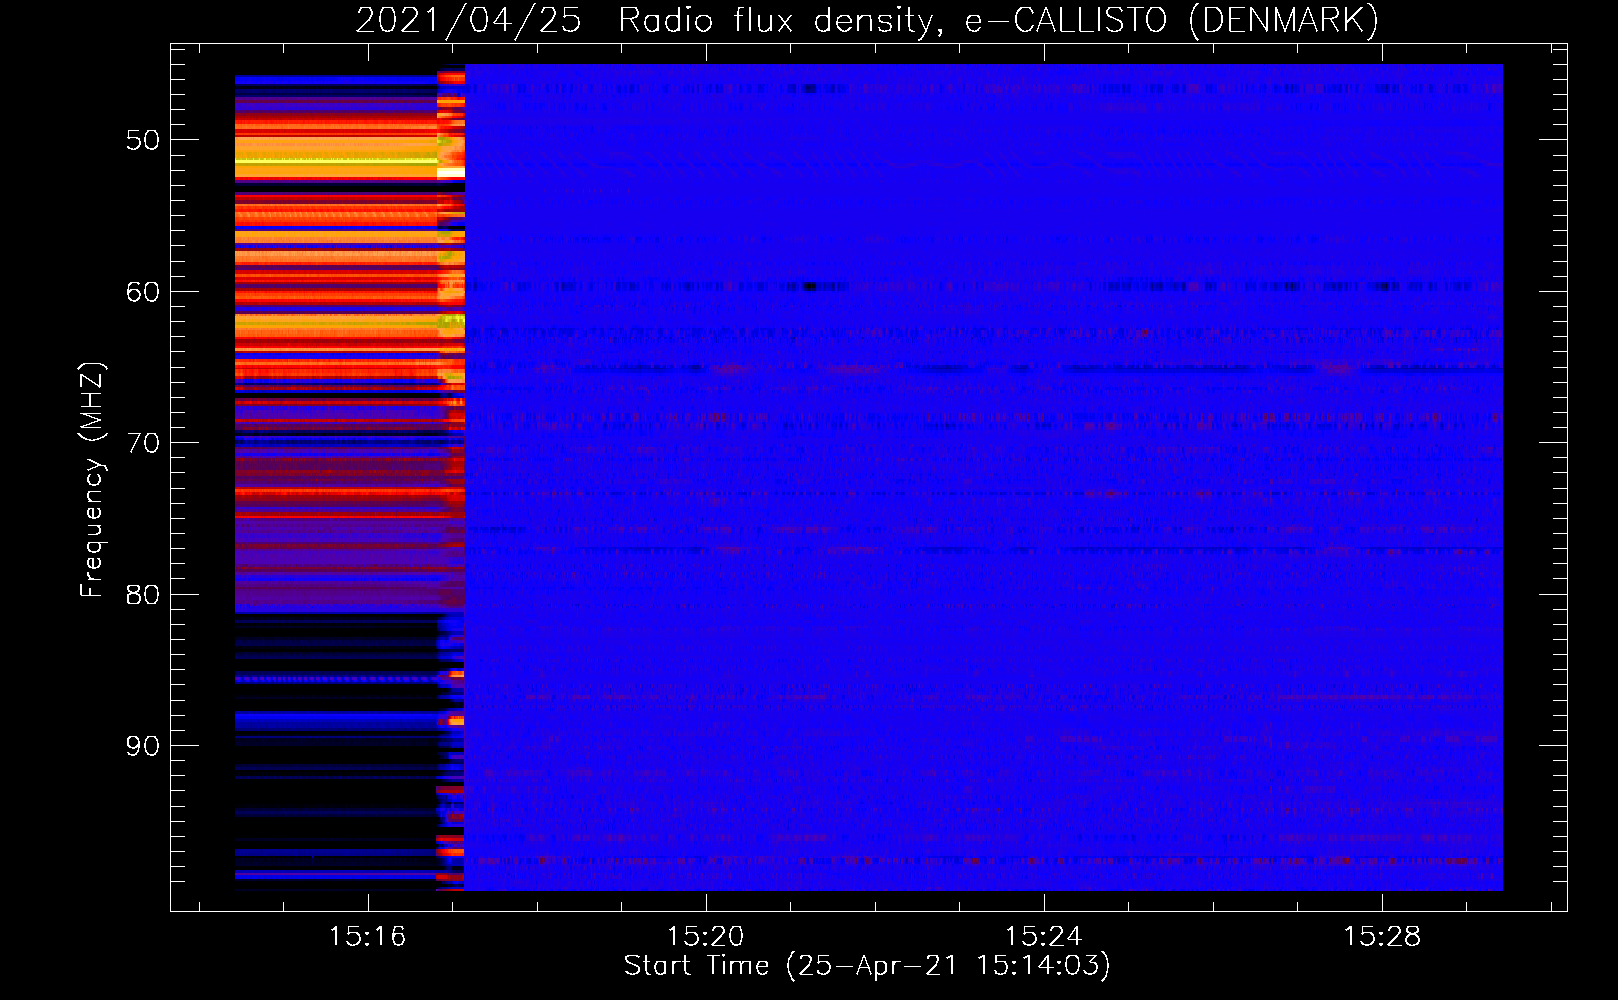Click the 'Frequency (MHZ)' axis label
This screenshot has width=1618, height=1000.
click(92, 480)
